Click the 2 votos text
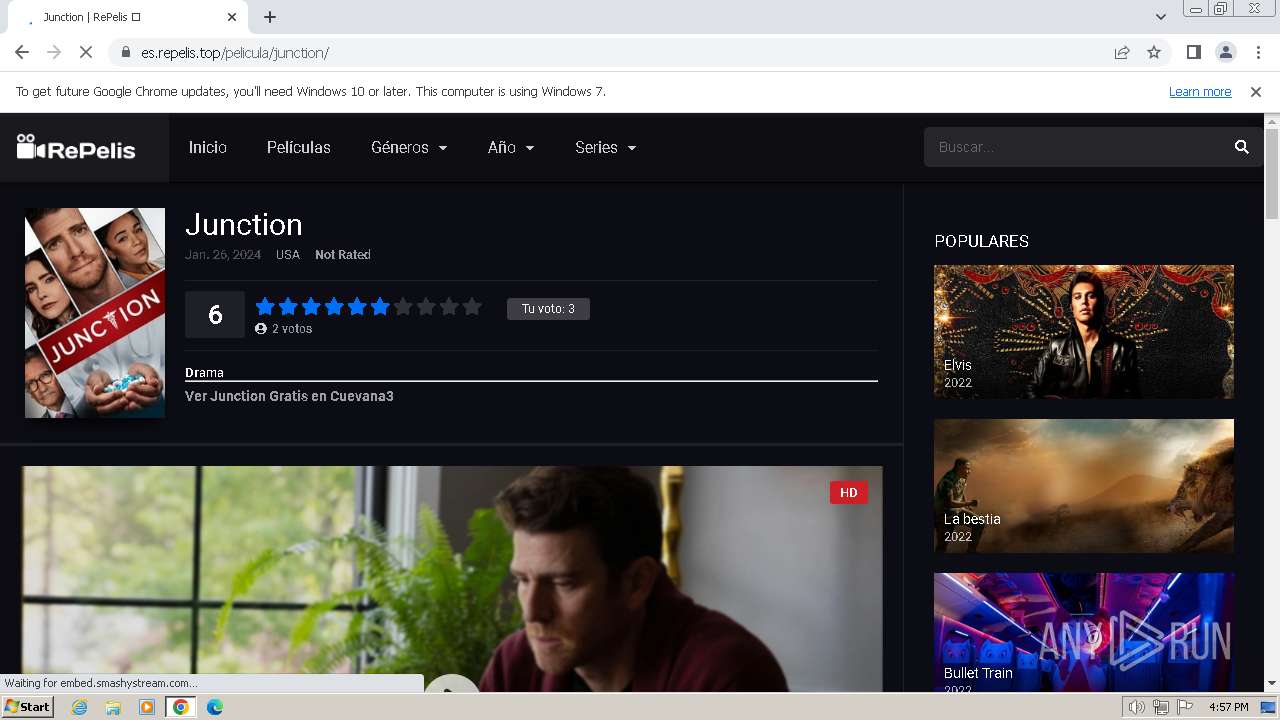The image size is (1280, 720). click(292, 328)
